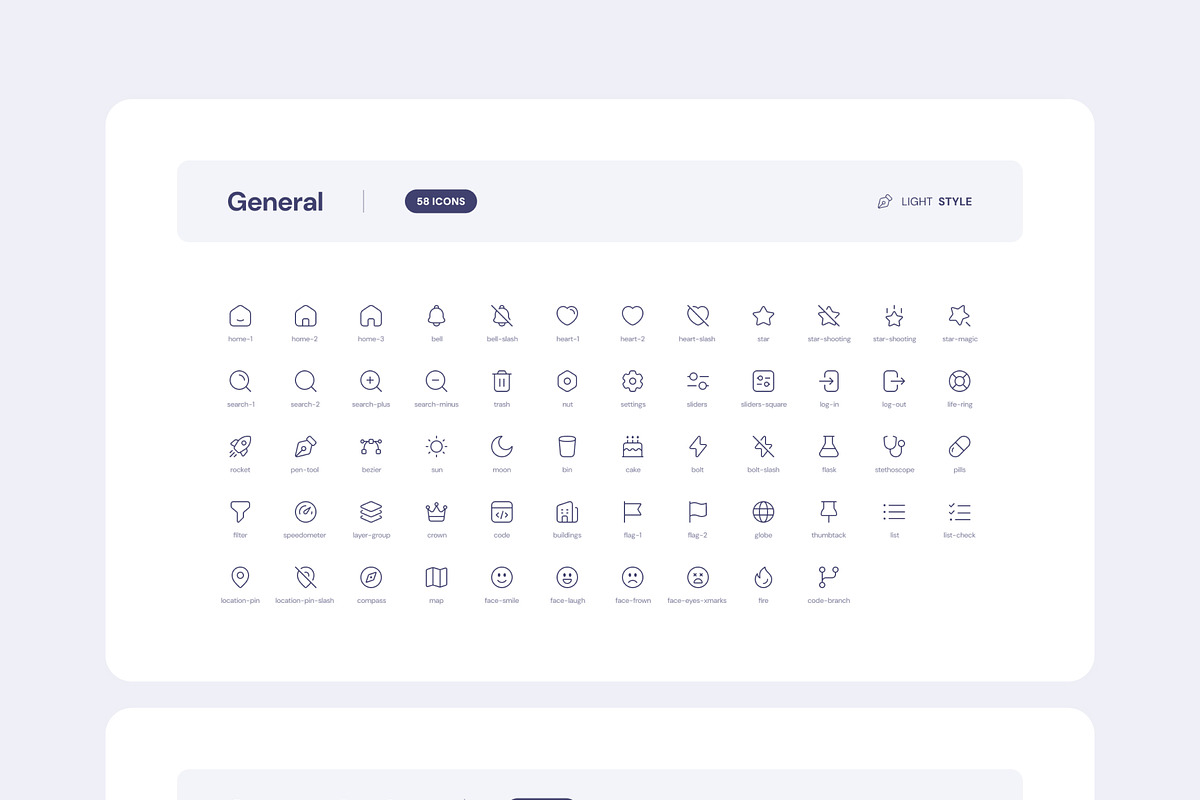
Task: Click the crown icon
Action: (436, 512)
